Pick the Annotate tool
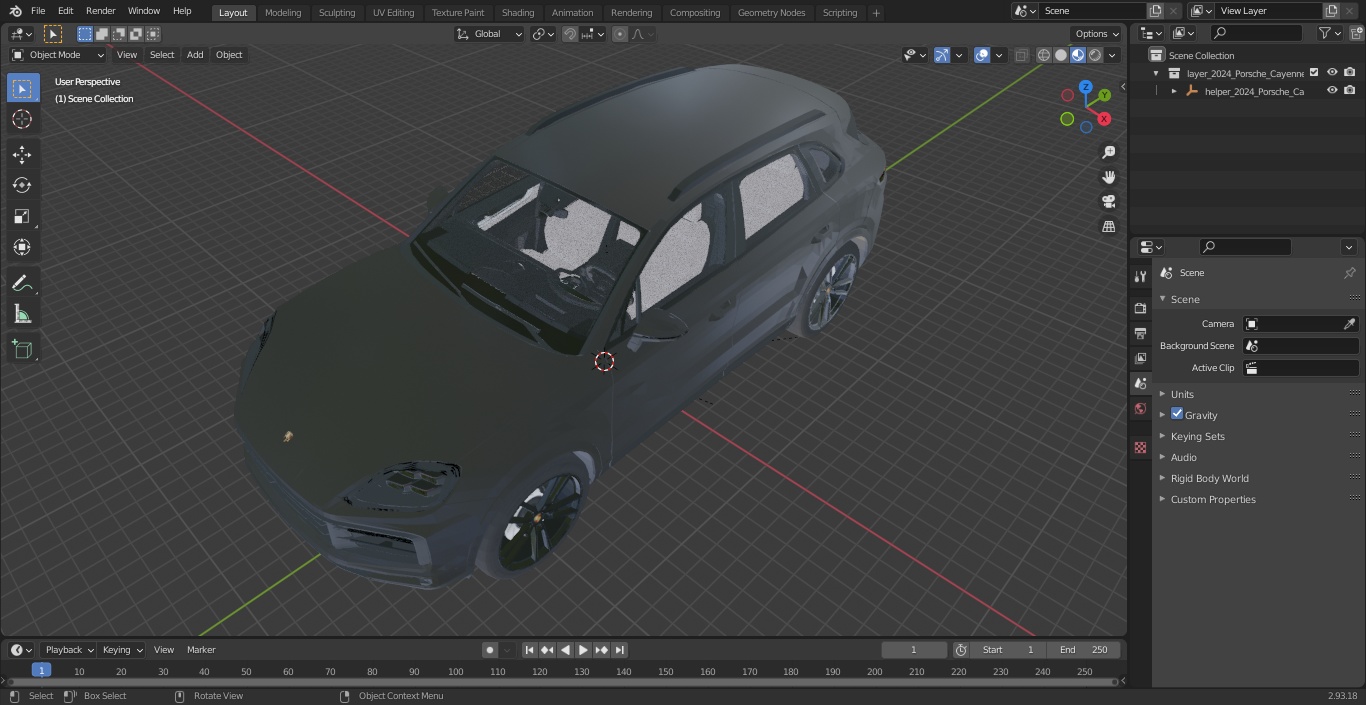 click(x=22, y=284)
